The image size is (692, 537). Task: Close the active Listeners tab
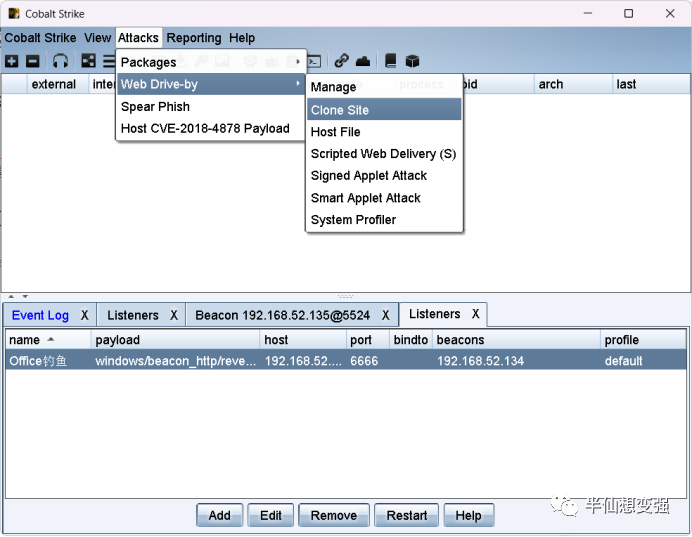[x=475, y=314]
